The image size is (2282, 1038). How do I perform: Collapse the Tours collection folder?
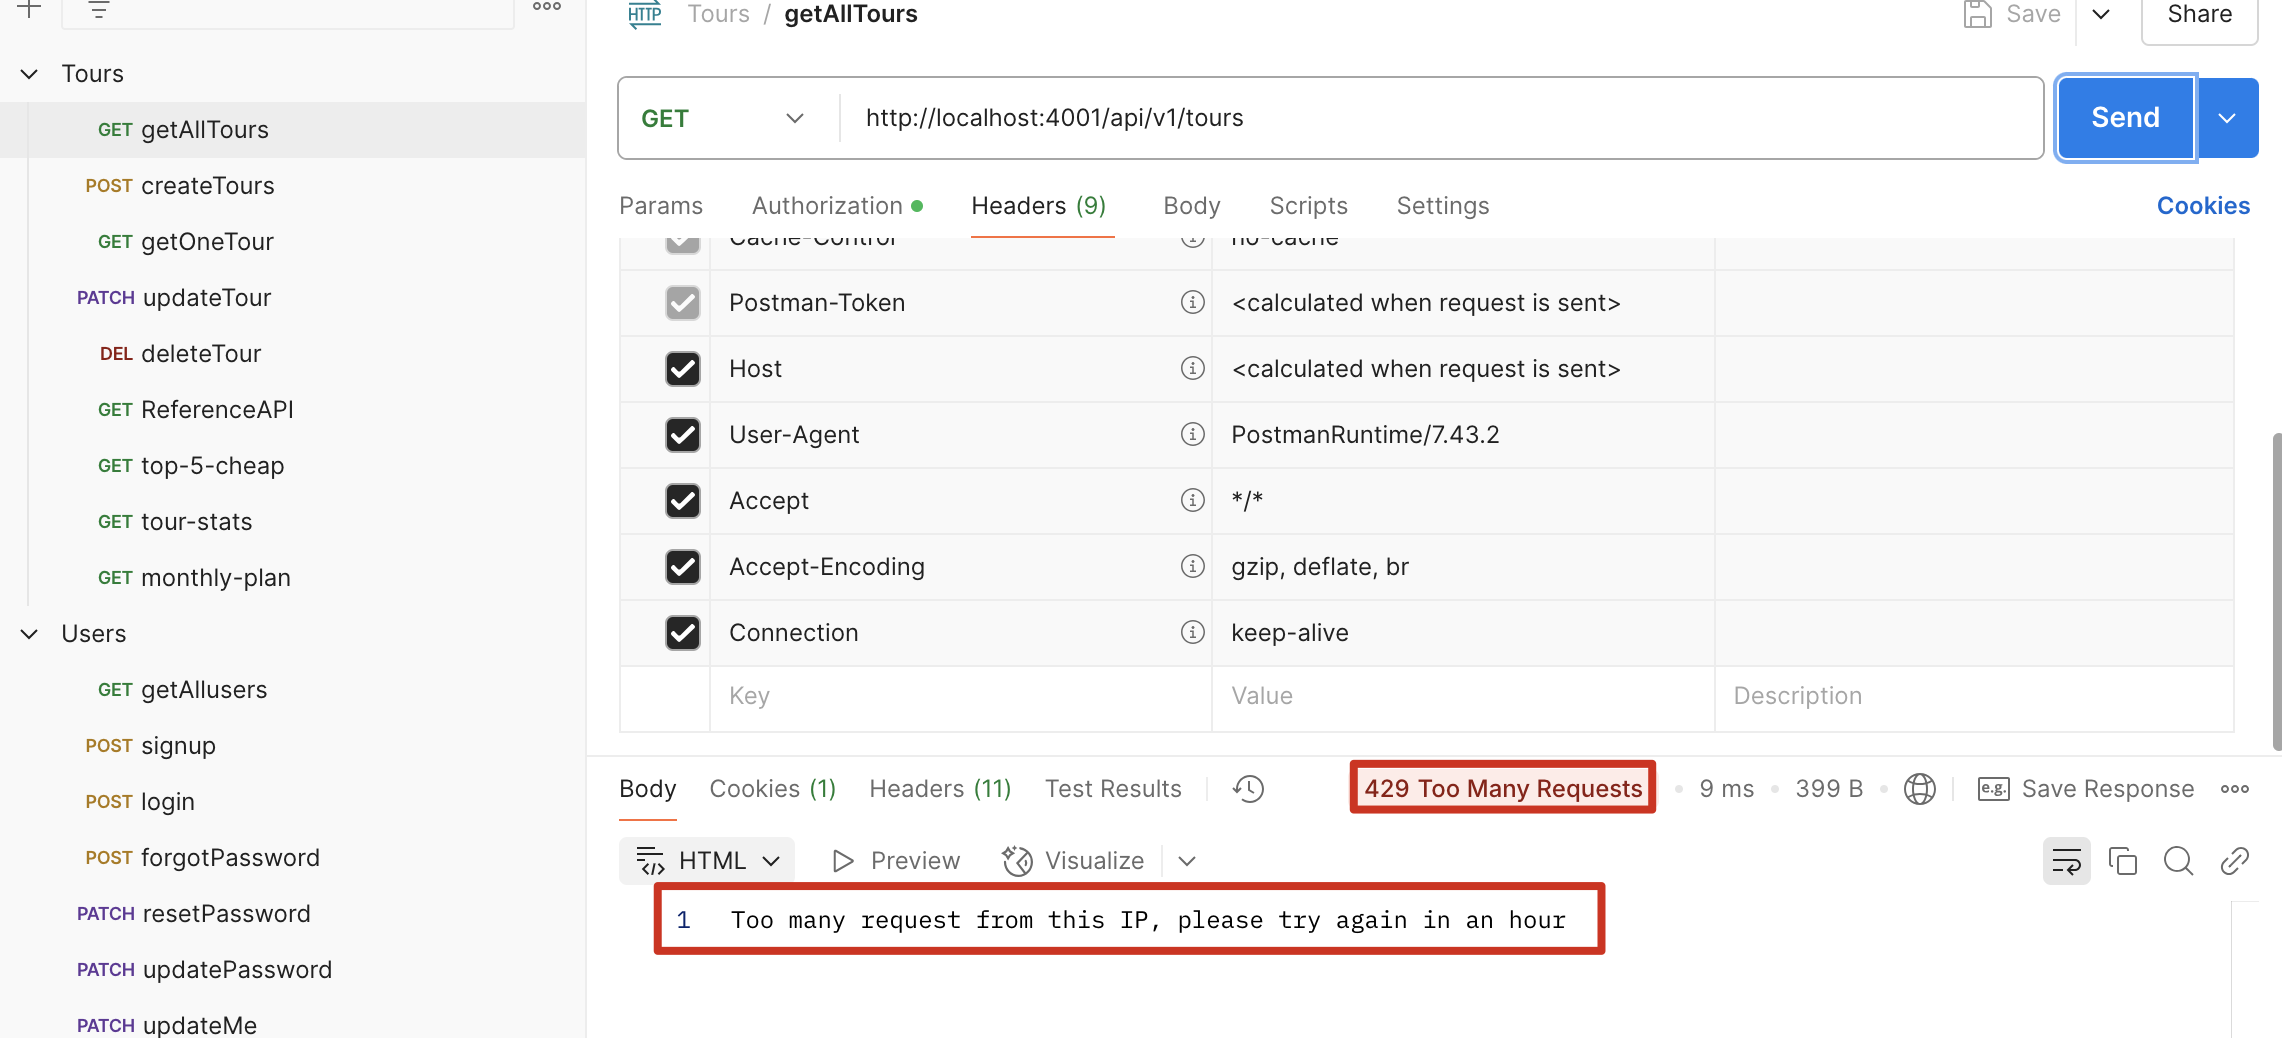pos(30,74)
